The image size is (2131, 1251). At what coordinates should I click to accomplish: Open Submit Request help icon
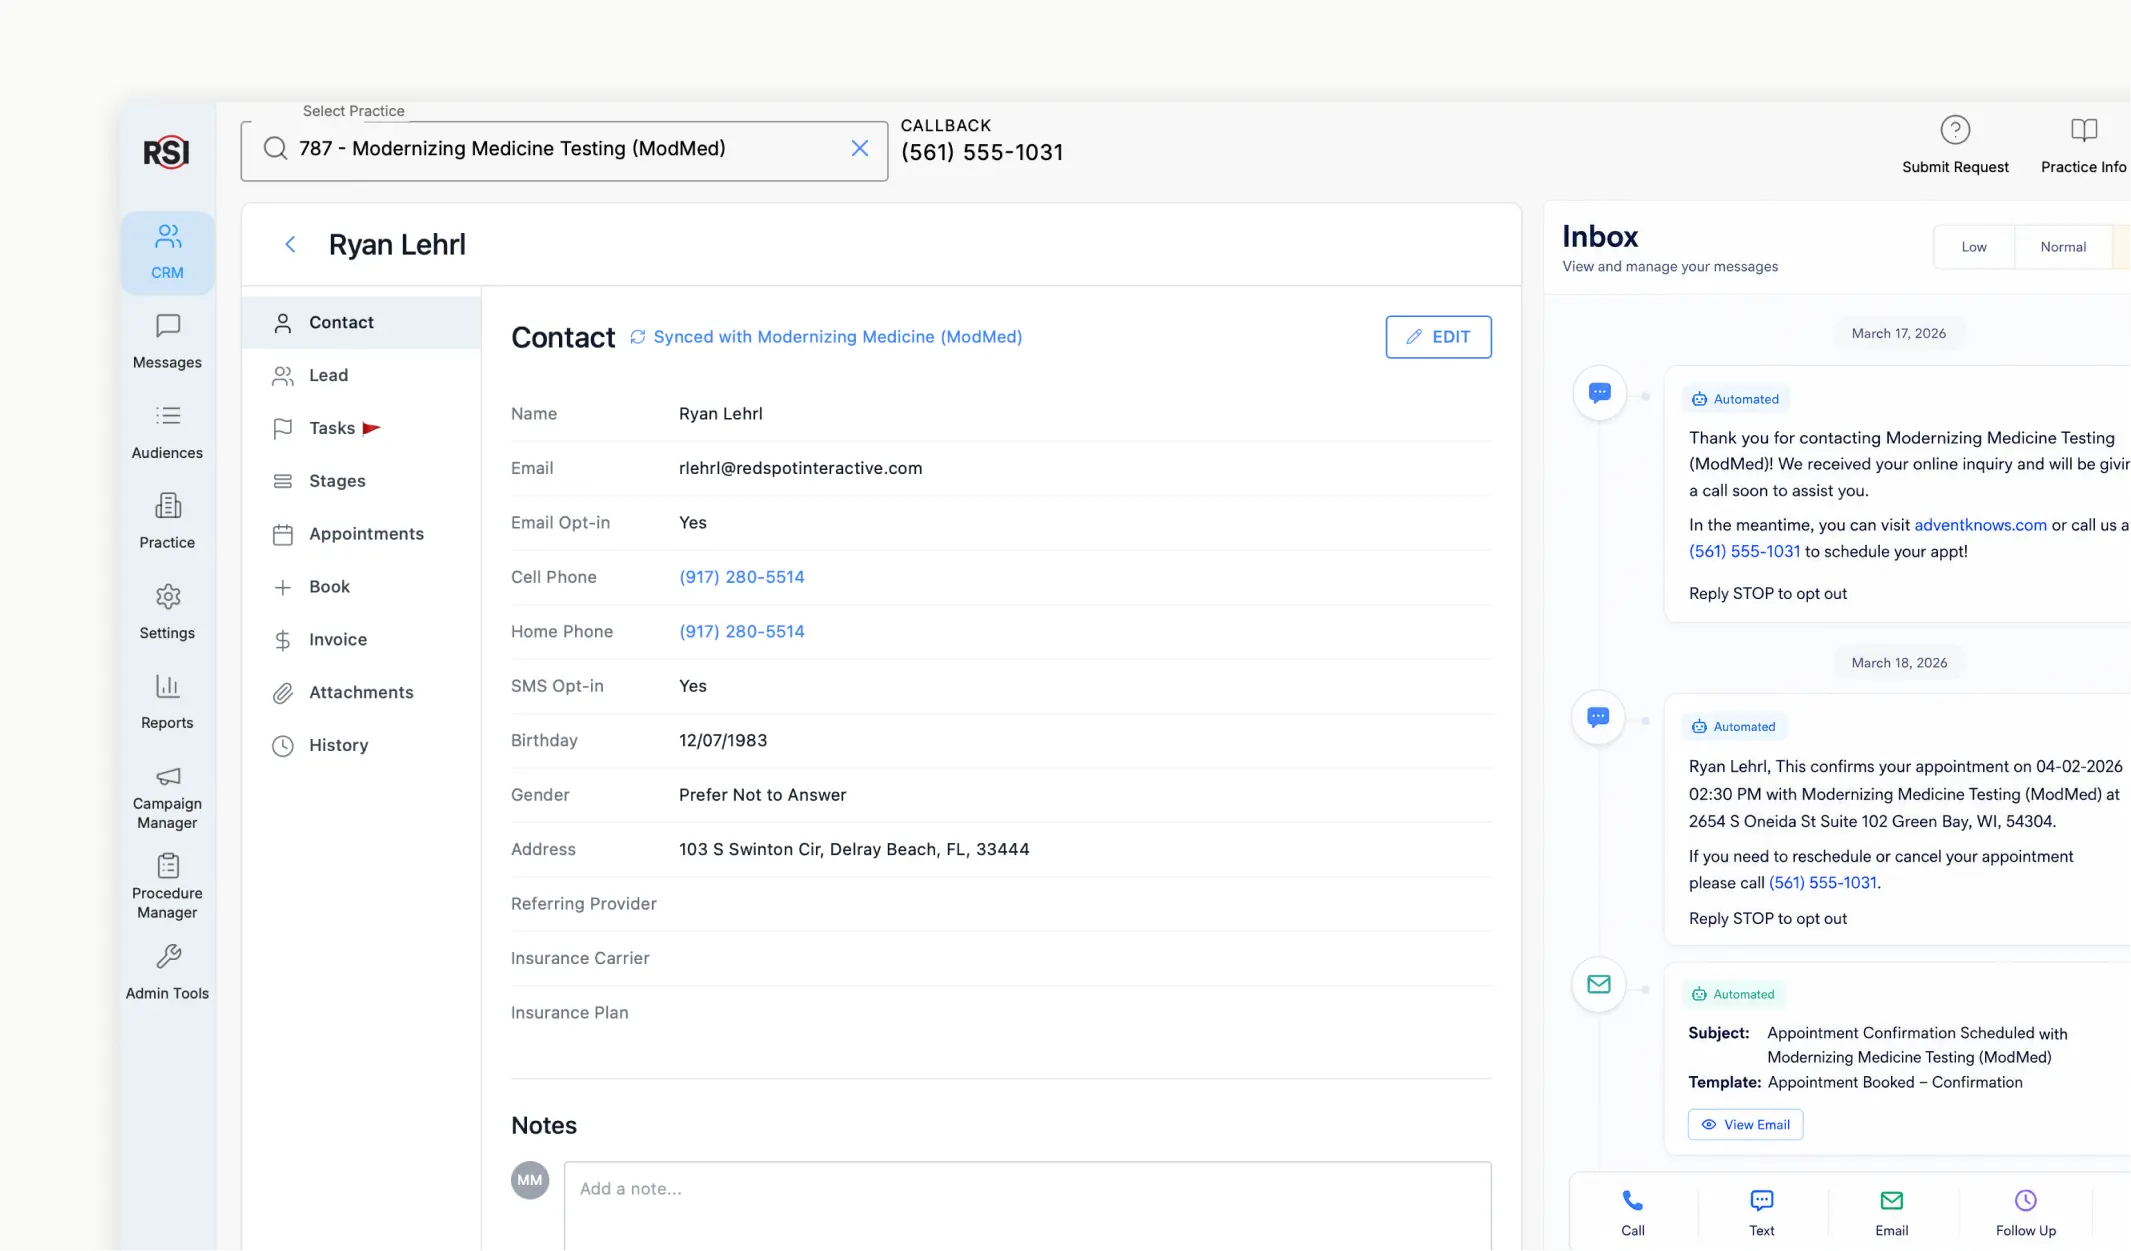[x=1954, y=130]
